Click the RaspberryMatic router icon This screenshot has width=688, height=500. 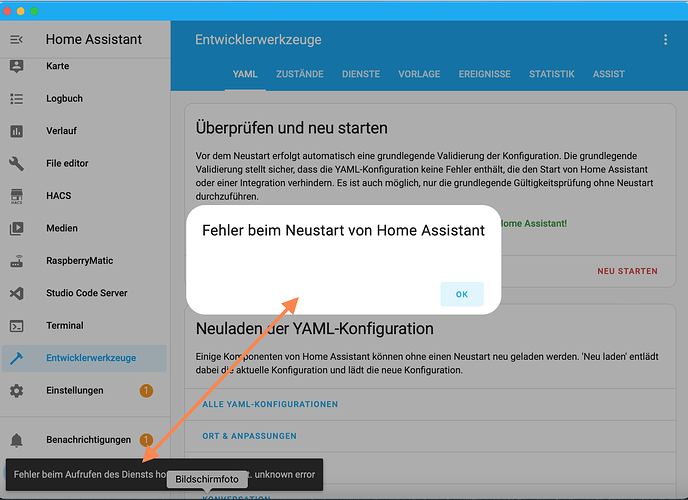[16, 261]
